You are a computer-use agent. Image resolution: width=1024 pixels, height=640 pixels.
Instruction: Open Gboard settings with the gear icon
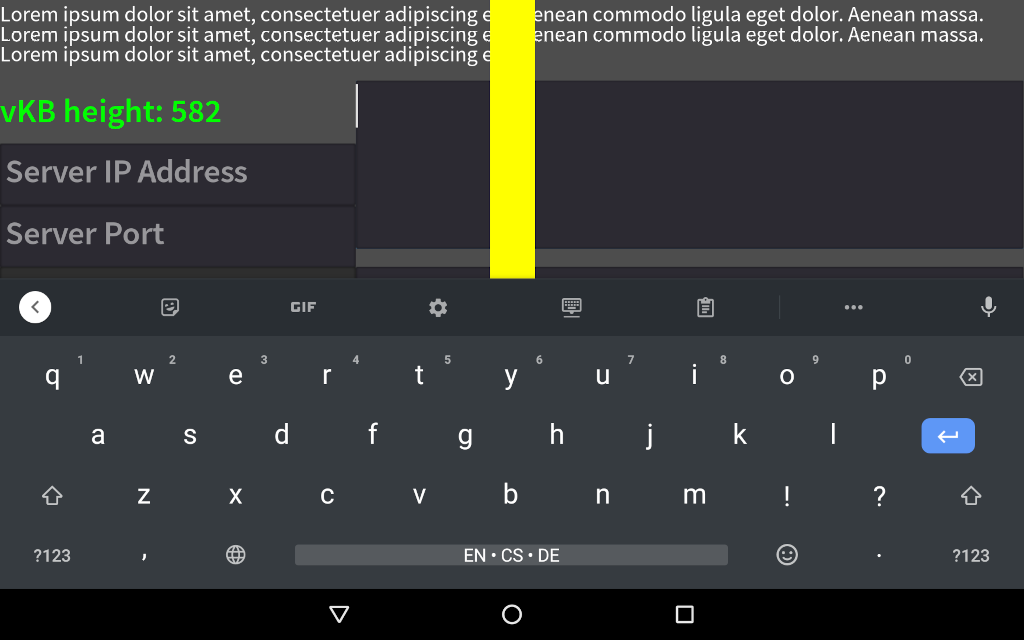pos(437,307)
